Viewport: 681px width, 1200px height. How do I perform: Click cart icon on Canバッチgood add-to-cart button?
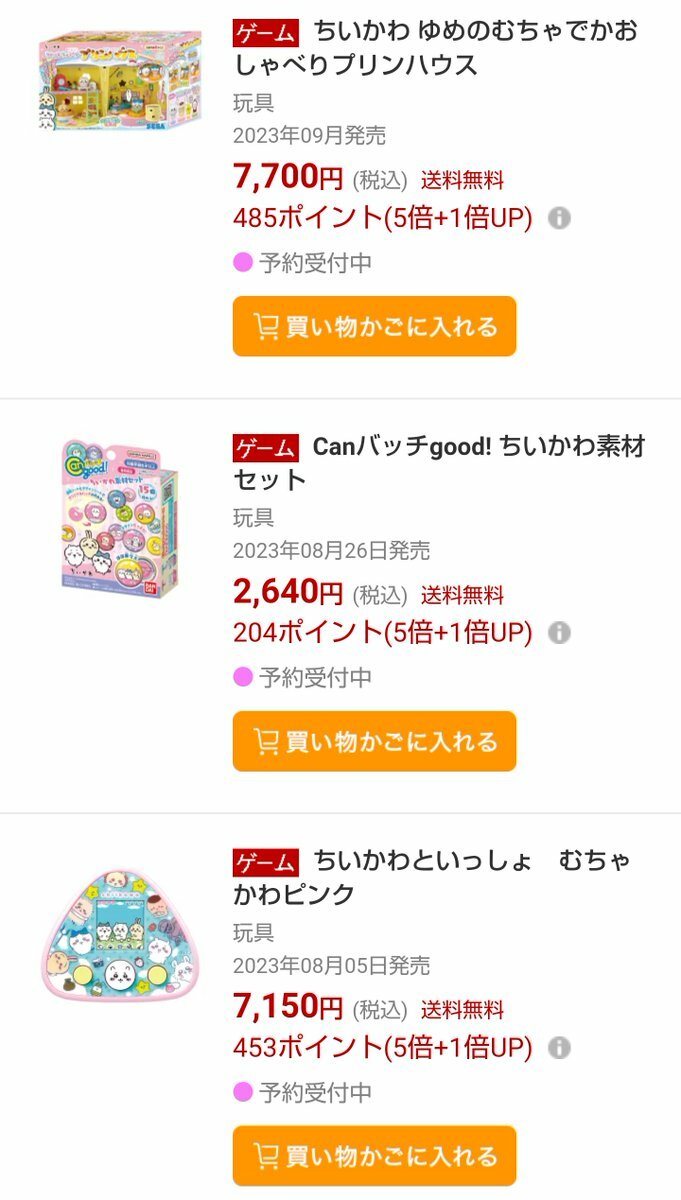266,741
